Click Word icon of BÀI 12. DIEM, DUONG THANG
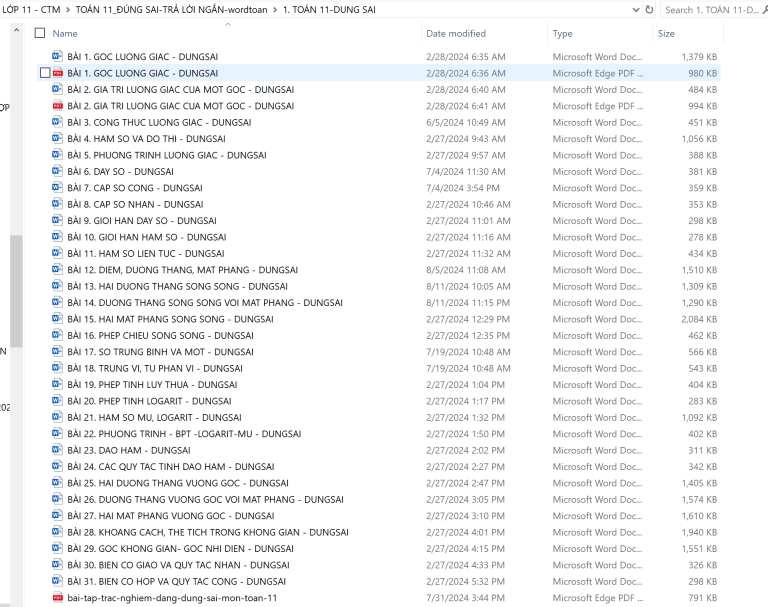The width and height of the screenshot is (768, 607). [x=57, y=269]
